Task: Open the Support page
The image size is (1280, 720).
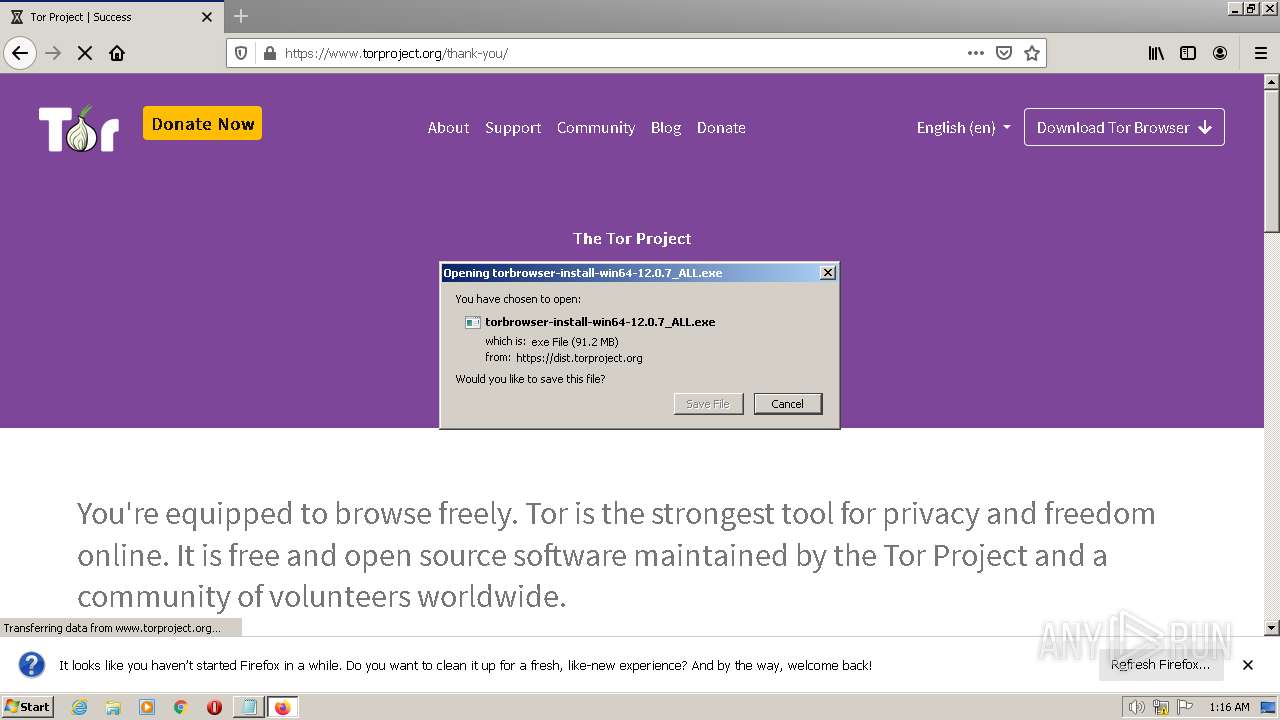Action: (513, 127)
